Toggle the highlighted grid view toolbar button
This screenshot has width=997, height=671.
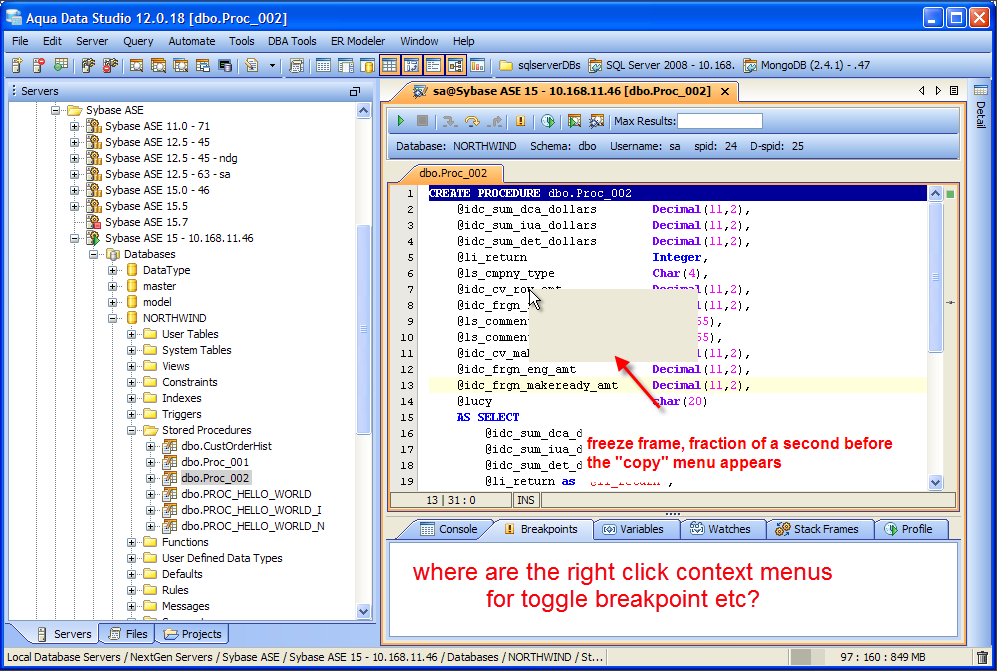click(x=389, y=65)
